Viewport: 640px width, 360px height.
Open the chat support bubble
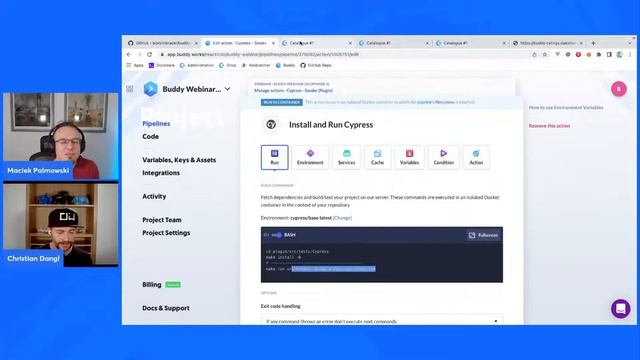tap(620, 309)
